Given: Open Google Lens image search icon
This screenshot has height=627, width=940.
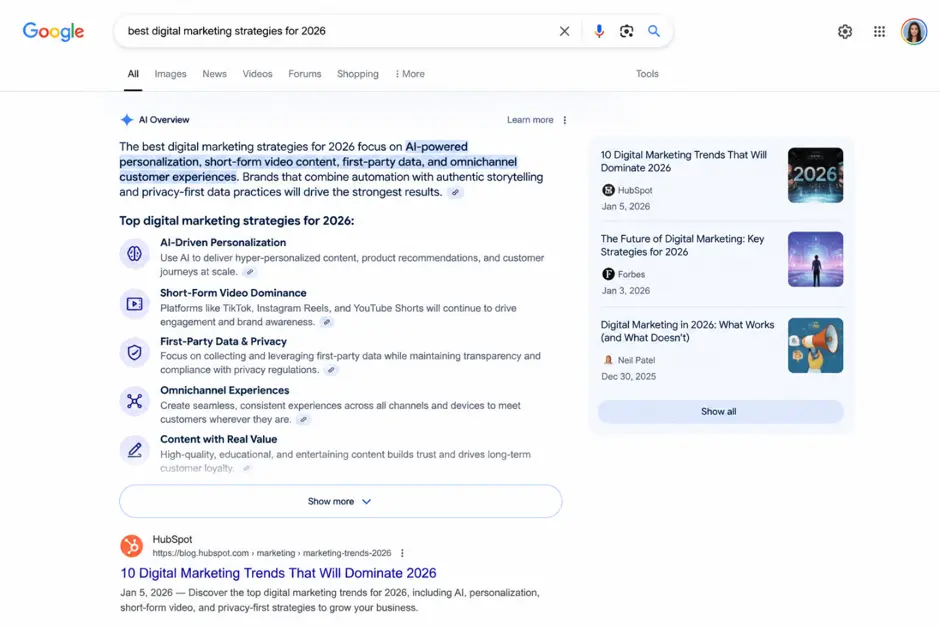Looking at the screenshot, I should pos(626,31).
